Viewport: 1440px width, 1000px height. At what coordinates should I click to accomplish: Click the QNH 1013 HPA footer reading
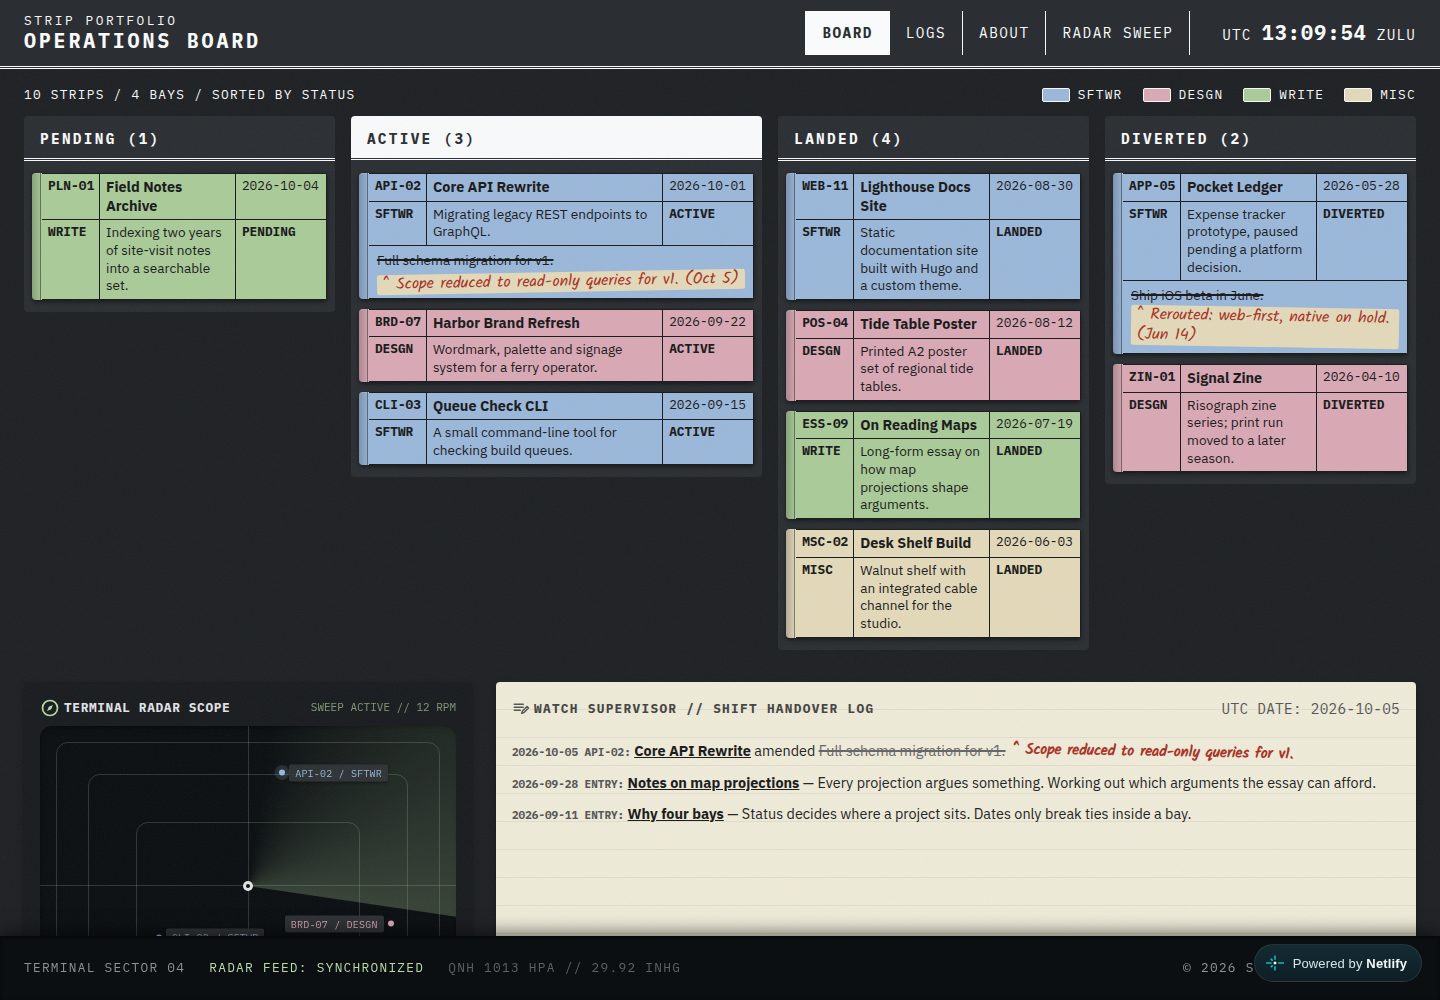(x=564, y=968)
